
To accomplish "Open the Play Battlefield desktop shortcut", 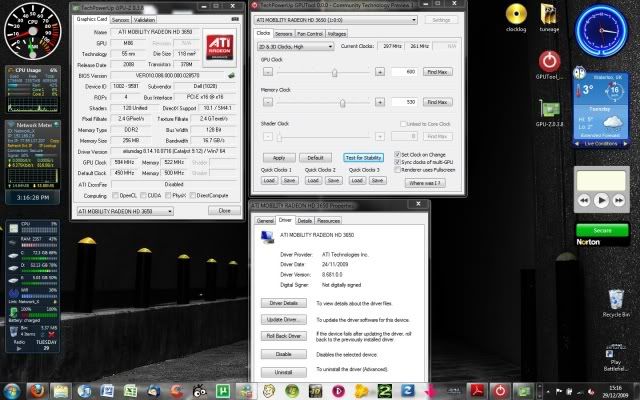I will 616,358.
